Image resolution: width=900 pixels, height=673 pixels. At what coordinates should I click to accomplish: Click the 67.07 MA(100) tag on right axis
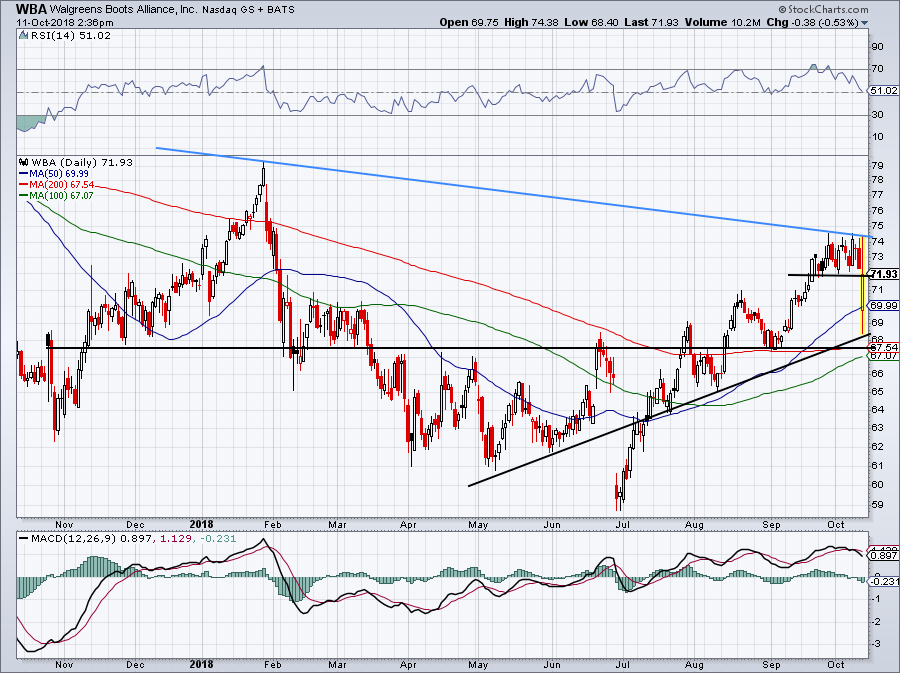(x=884, y=356)
